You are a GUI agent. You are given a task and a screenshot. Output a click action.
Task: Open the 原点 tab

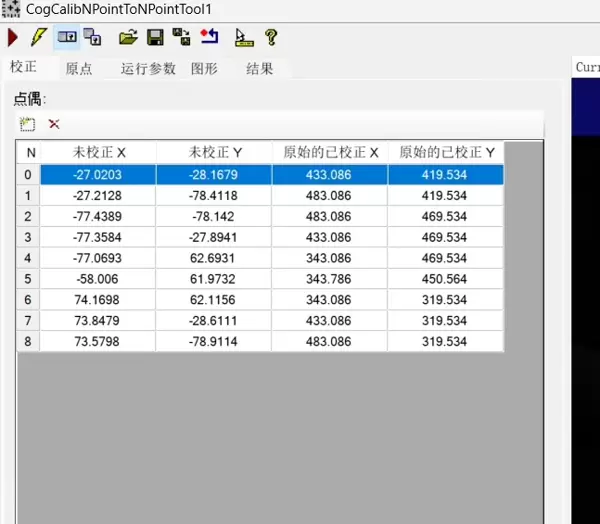pos(79,69)
